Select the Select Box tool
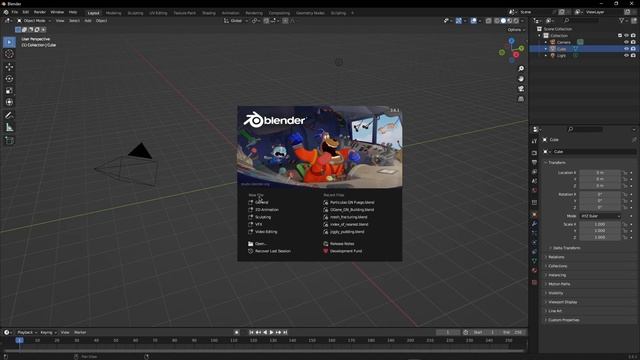The width and height of the screenshot is (640, 360). pyautogui.click(x=9, y=42)
